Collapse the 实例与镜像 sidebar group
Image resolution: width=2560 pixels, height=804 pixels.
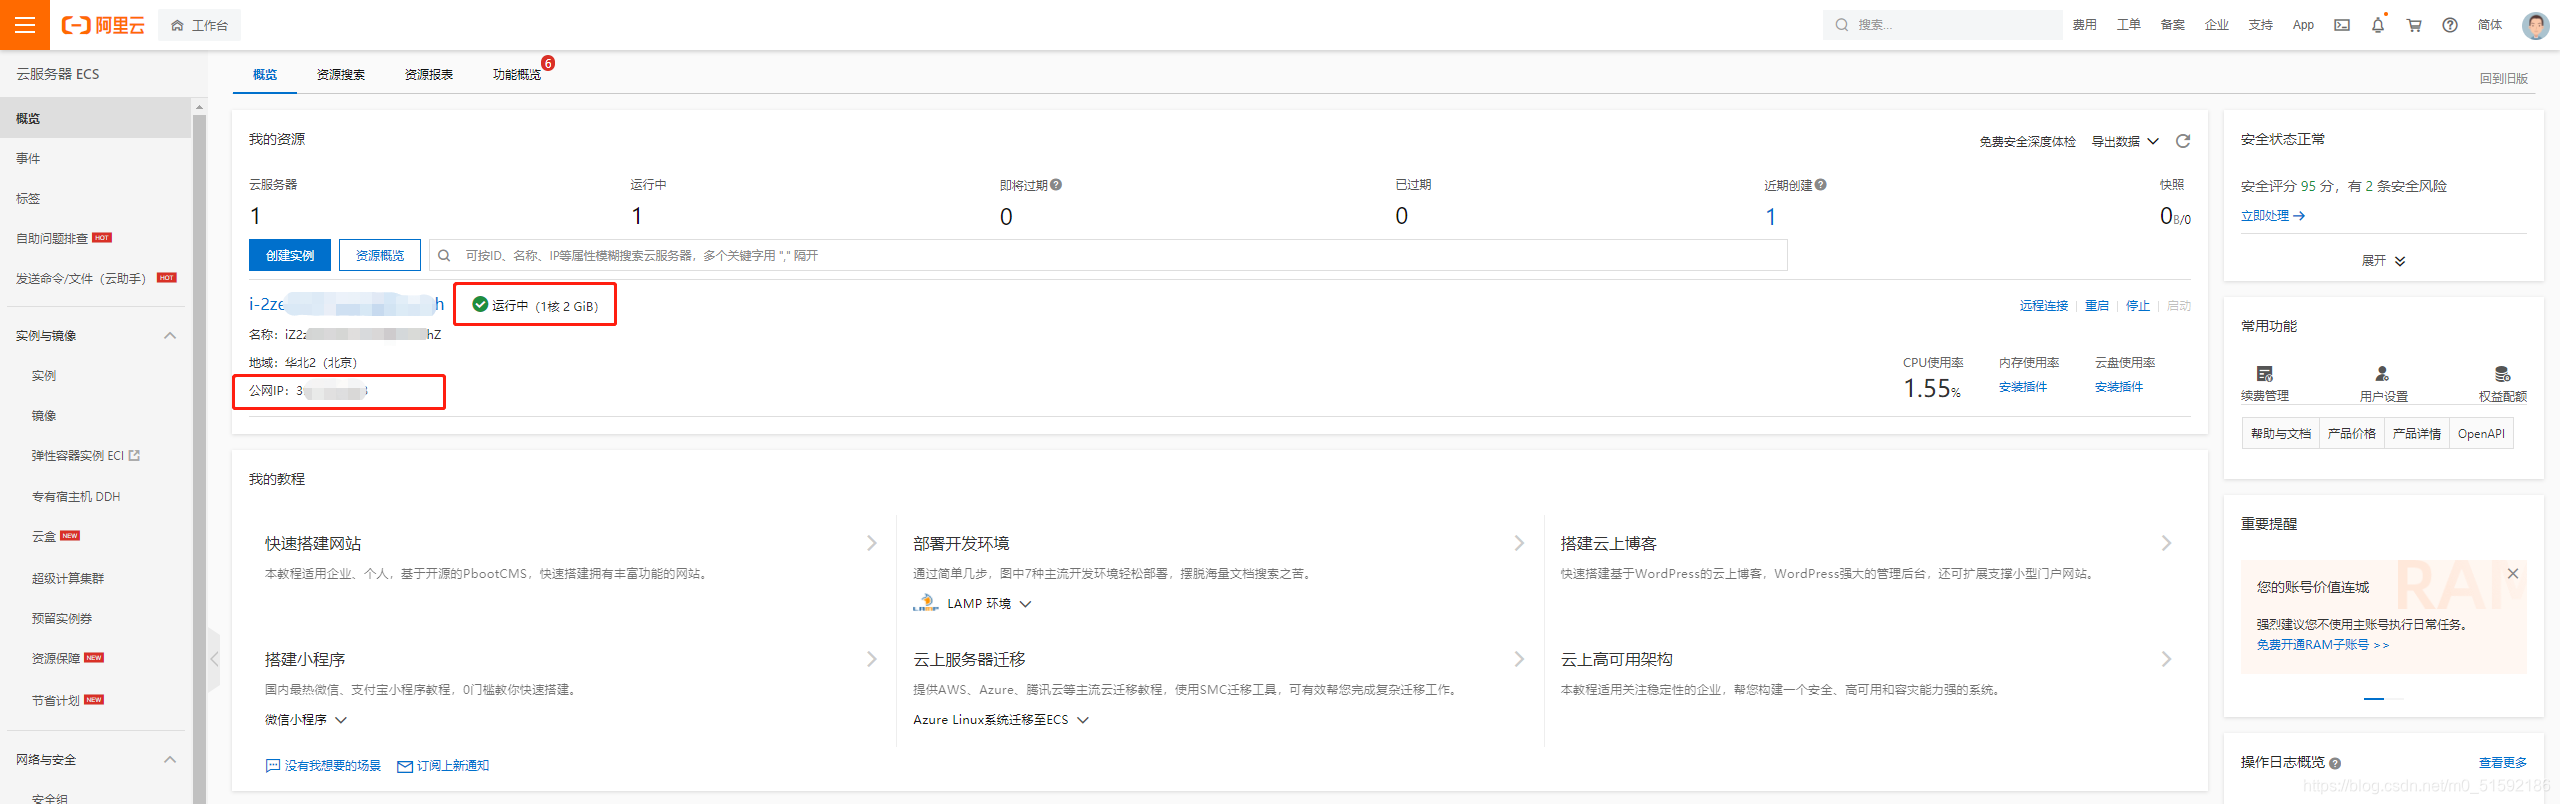[x=170, y=336]
